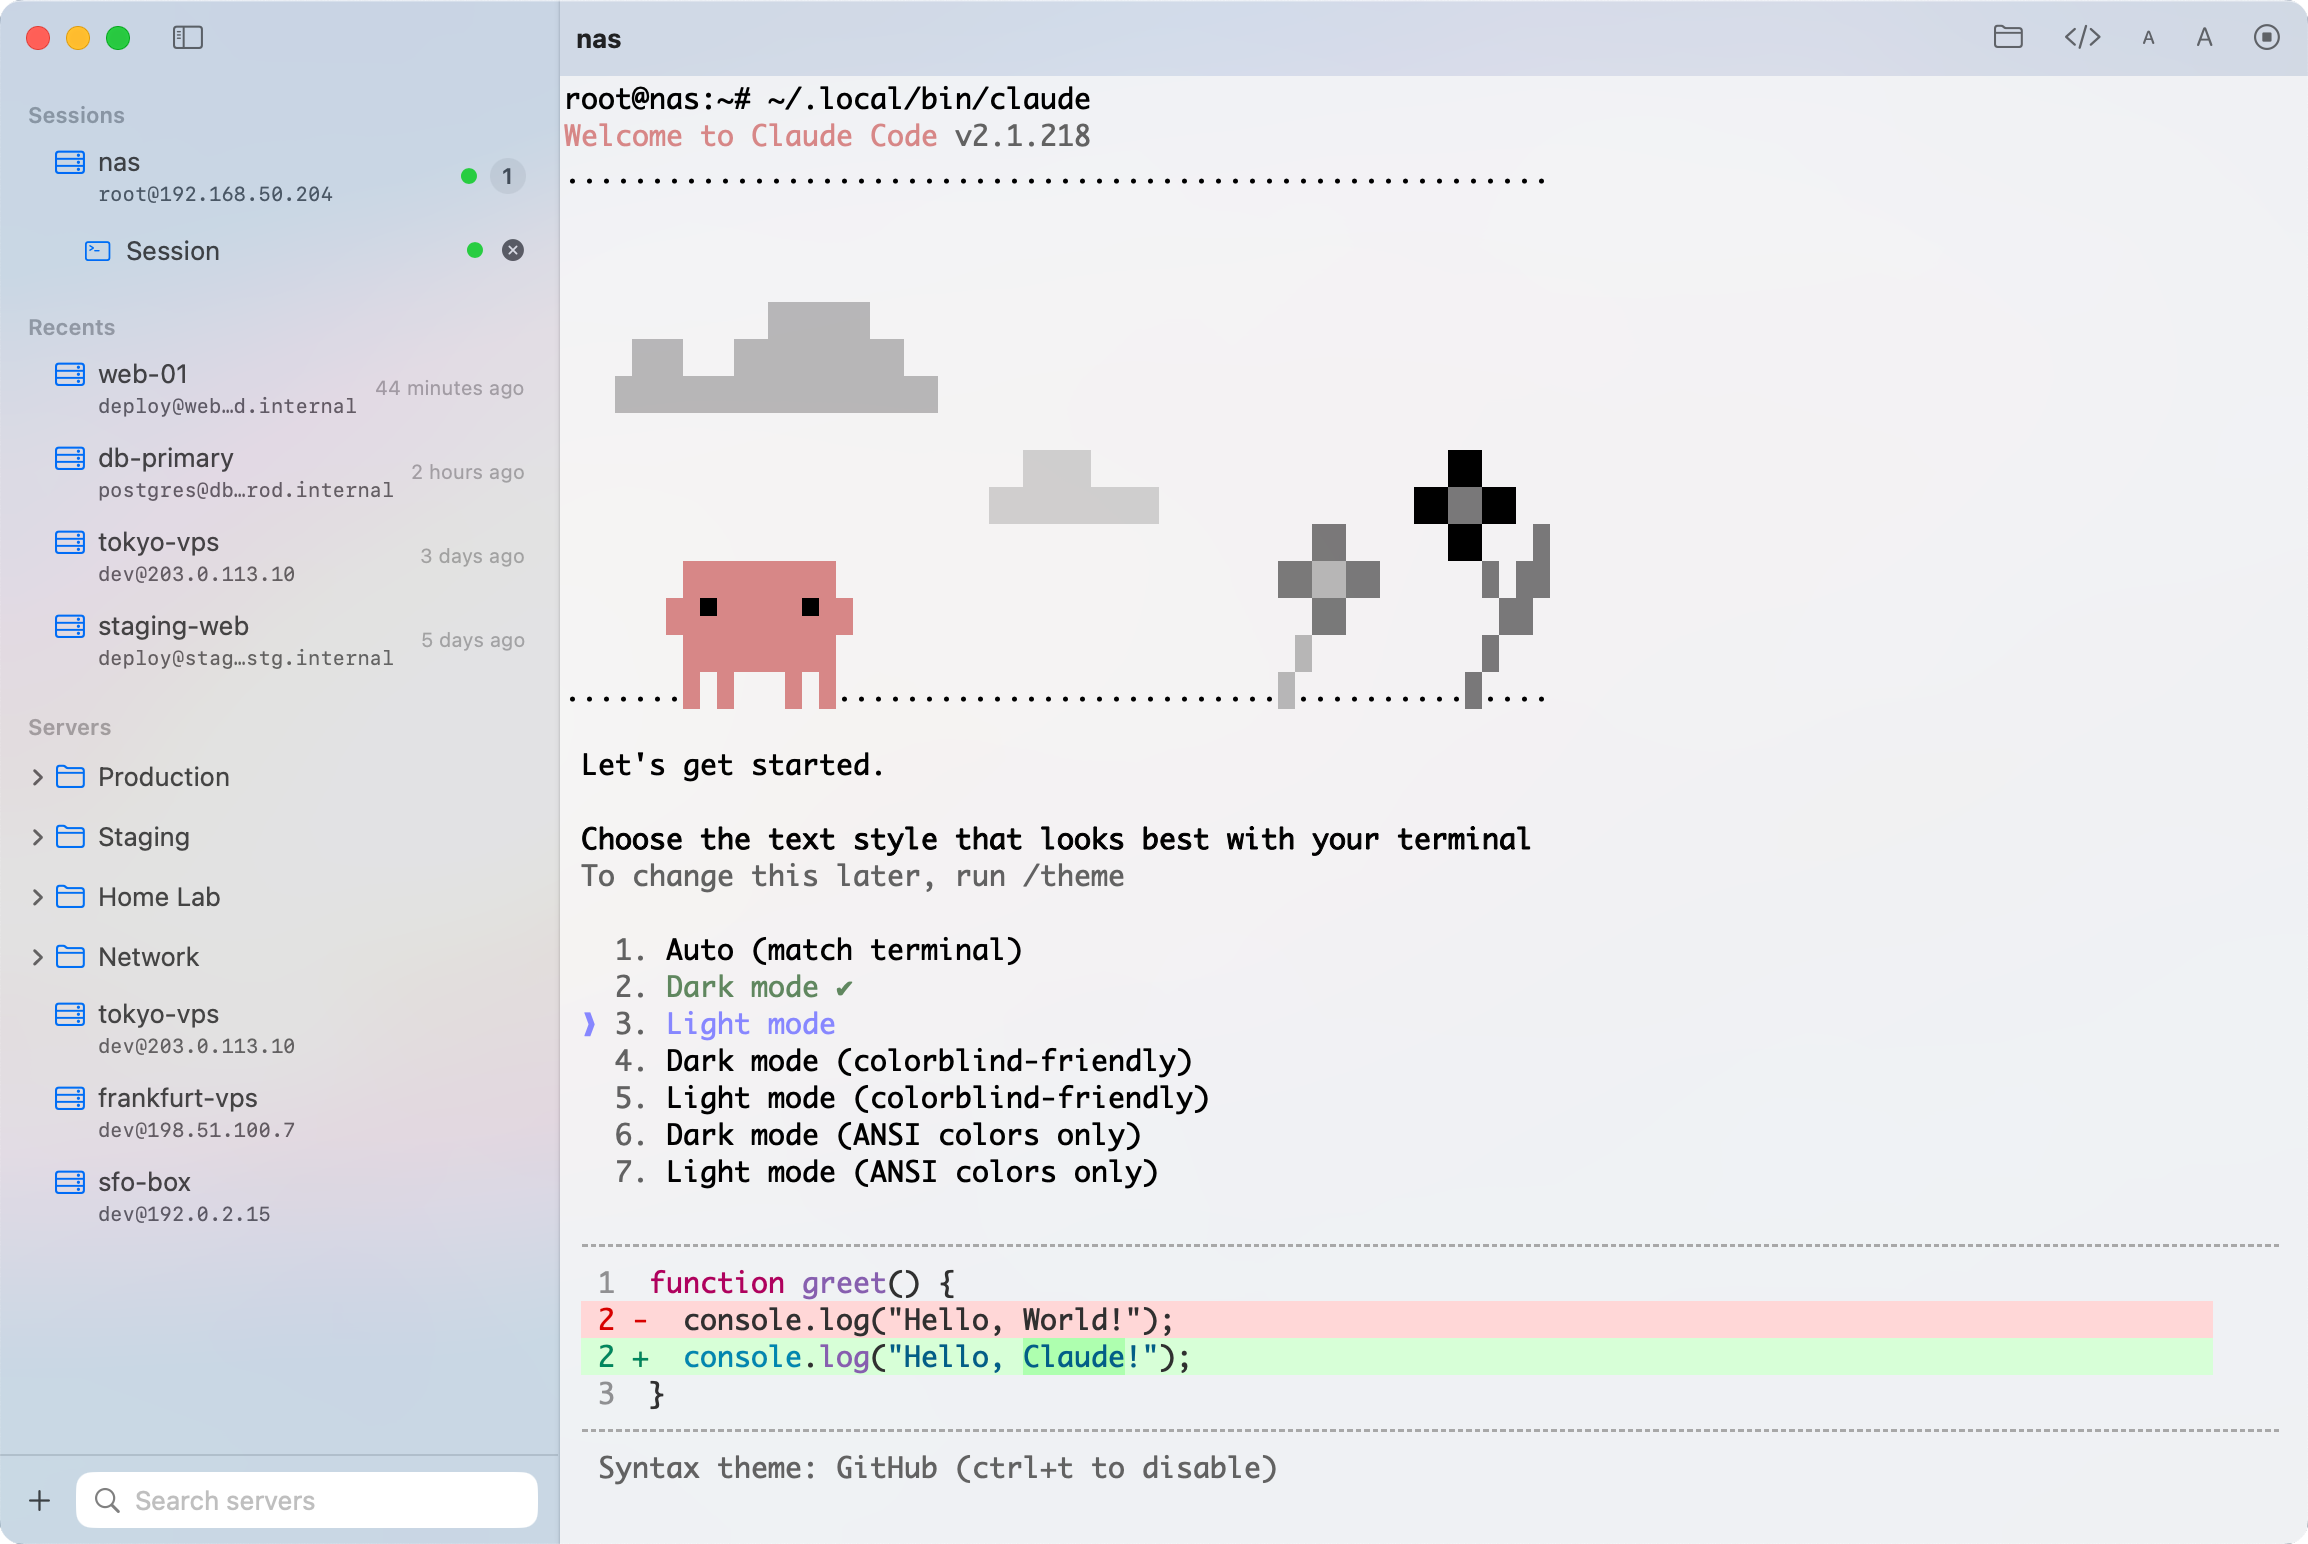This screenshot has width=2308, height=1544.
Task: Open the file browser folder icon
Action: [2008, 38]
